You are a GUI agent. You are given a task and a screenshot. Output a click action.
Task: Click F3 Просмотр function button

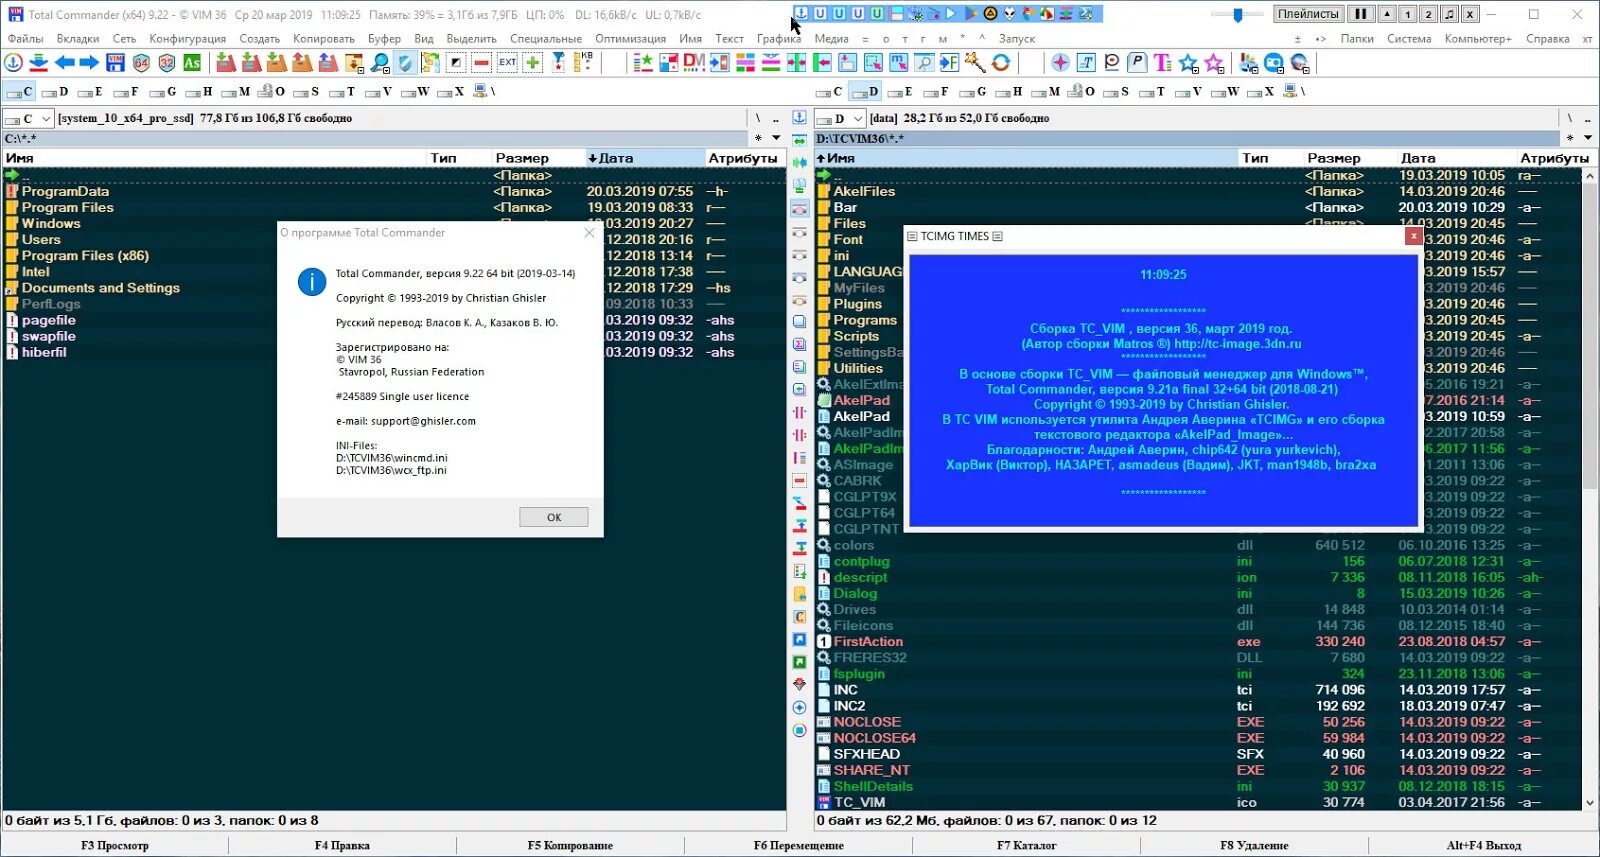[x=115, y=845]
